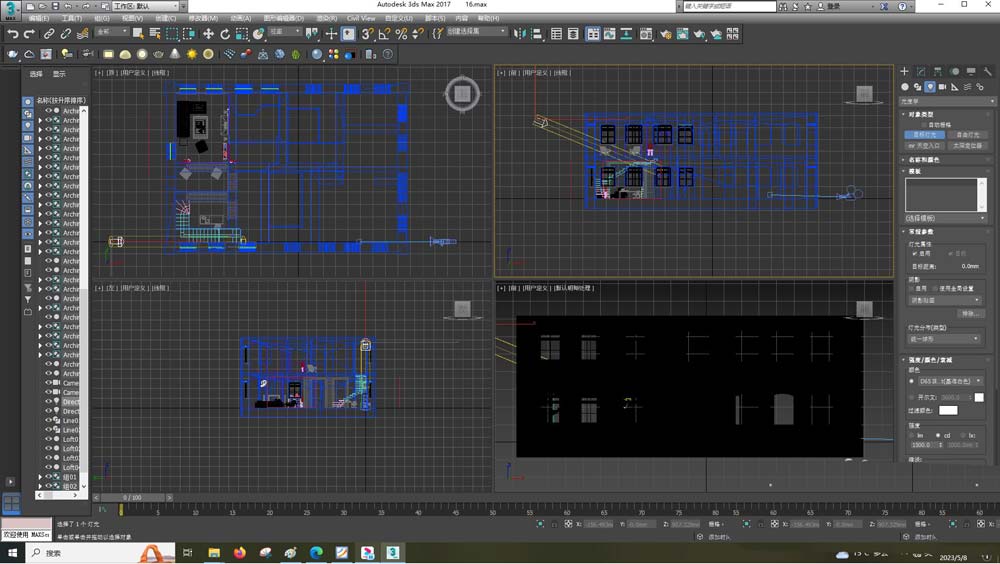Enable the 自动栅格 checkbox

pos(925,125)
